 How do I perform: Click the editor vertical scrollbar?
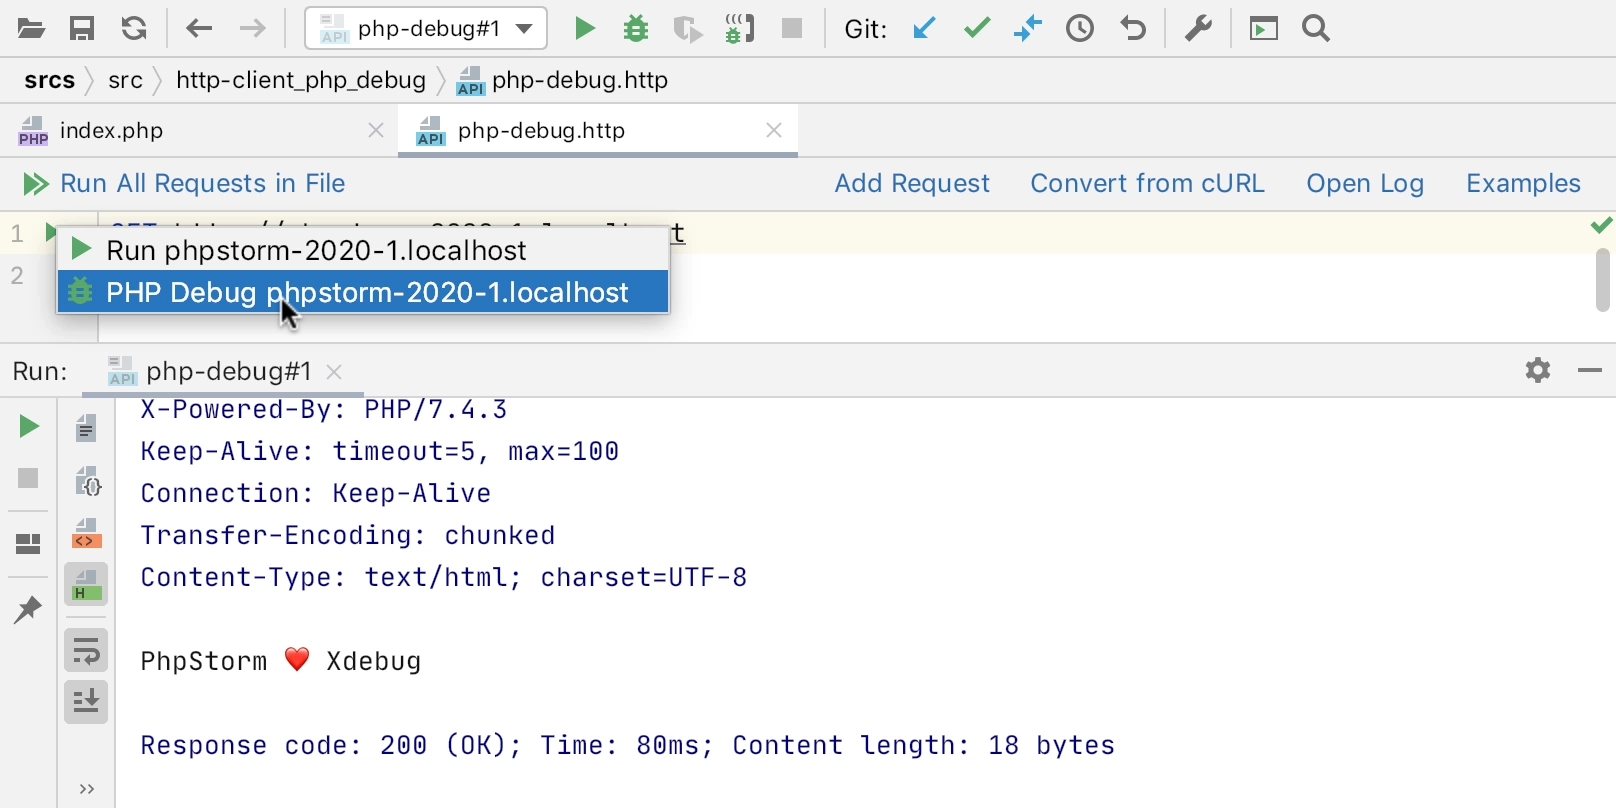coord(1604,280)
